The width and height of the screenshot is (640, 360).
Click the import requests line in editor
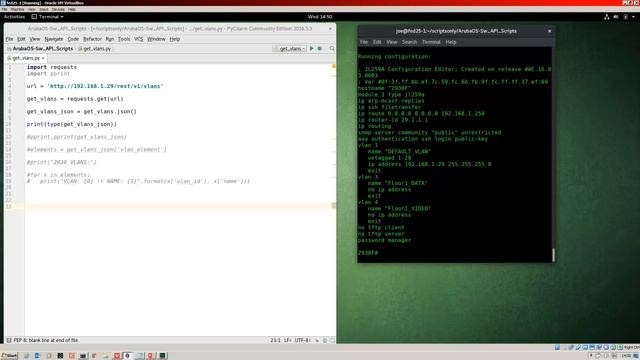pos(52,67)
